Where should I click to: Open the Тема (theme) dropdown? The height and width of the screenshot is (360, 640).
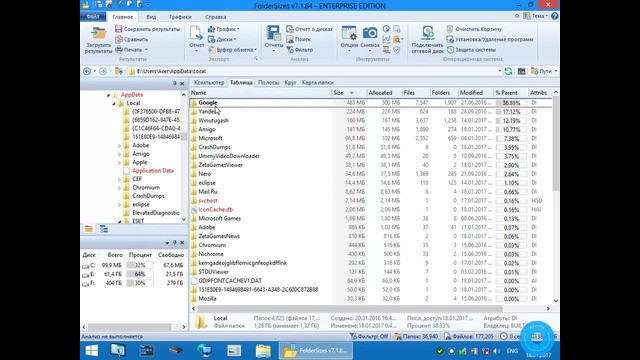536,16
